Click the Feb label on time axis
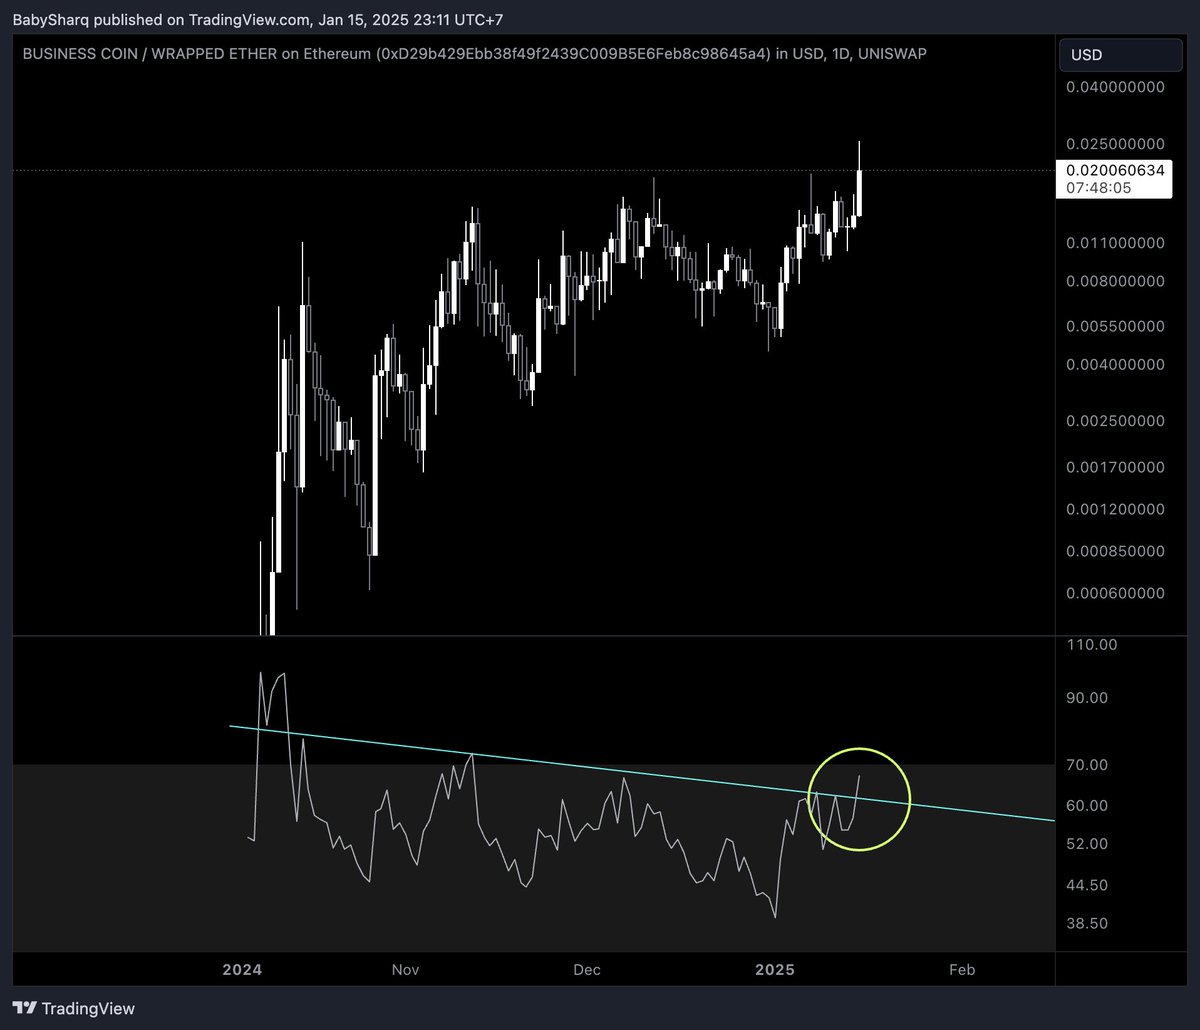The height and width of the screenshot is (1030, 1200). tap(961, 969)
